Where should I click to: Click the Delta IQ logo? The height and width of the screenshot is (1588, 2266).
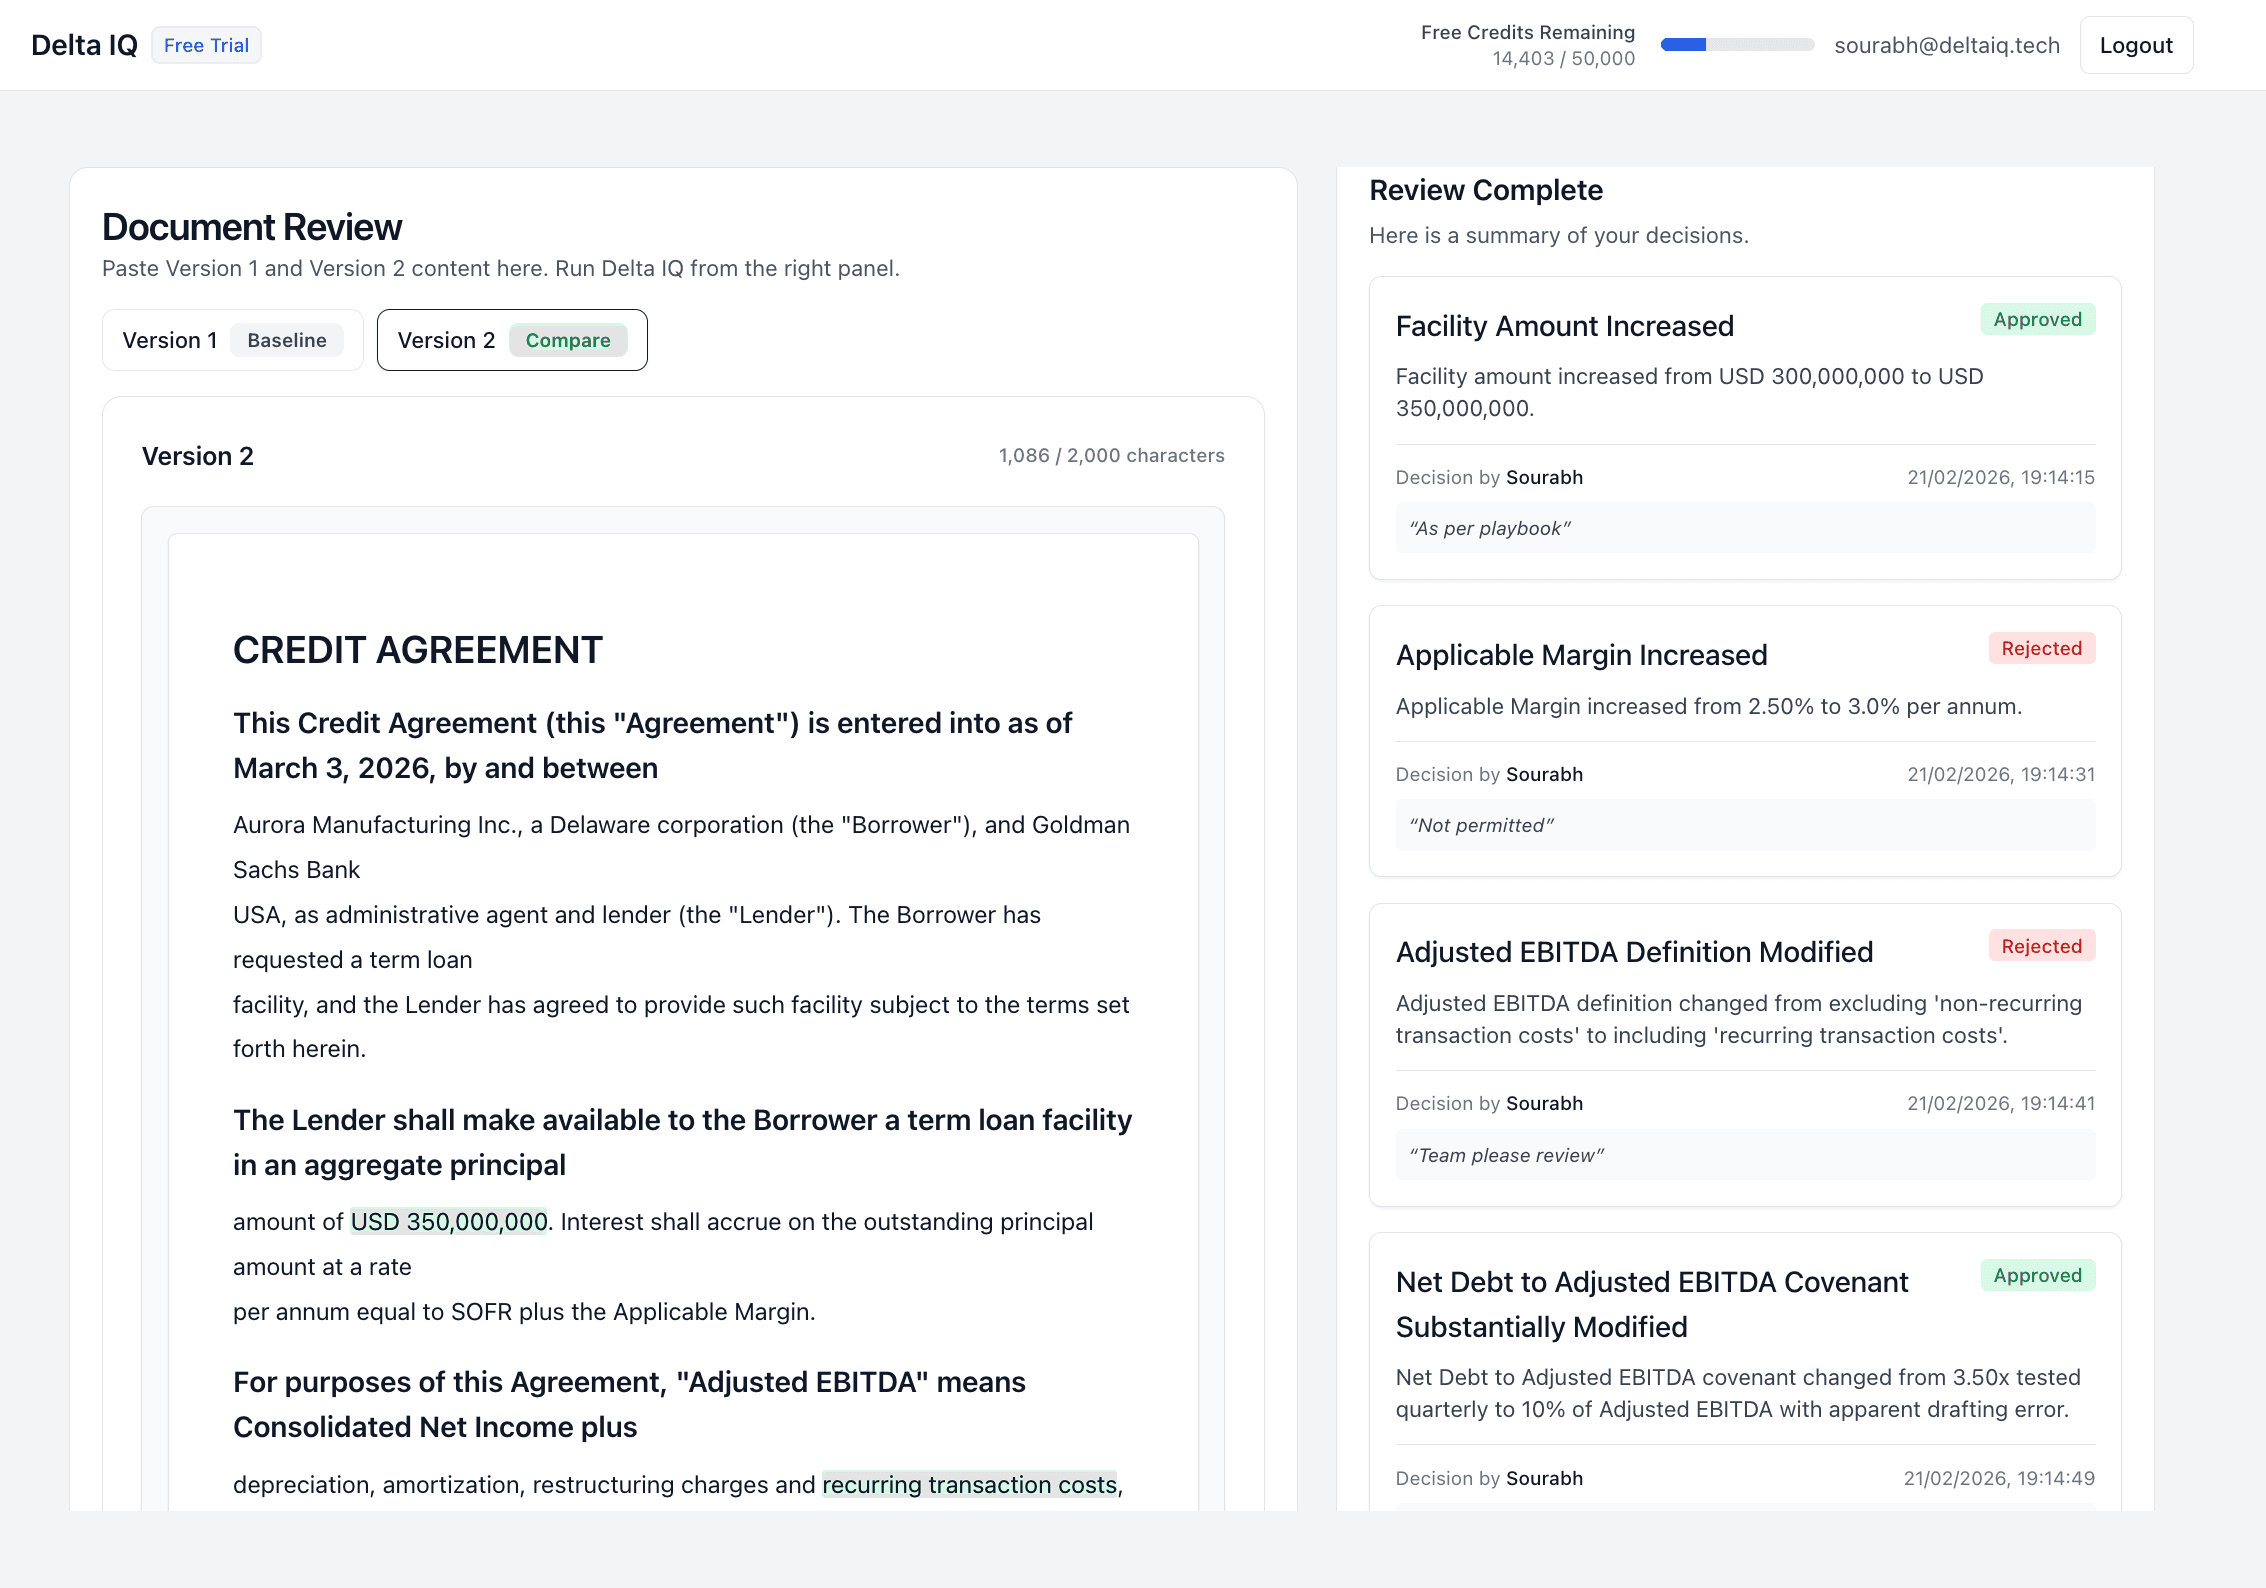pos(84,44)
